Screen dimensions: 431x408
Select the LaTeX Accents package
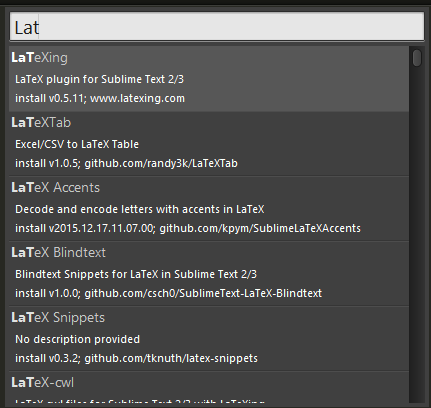pyautogui.click(x=209, y=209)
